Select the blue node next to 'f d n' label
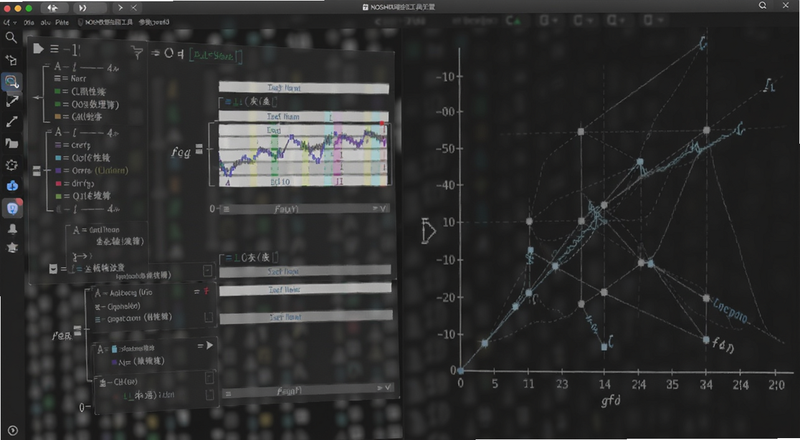Viewport: 800px width, 440px height. click(706, 339)
